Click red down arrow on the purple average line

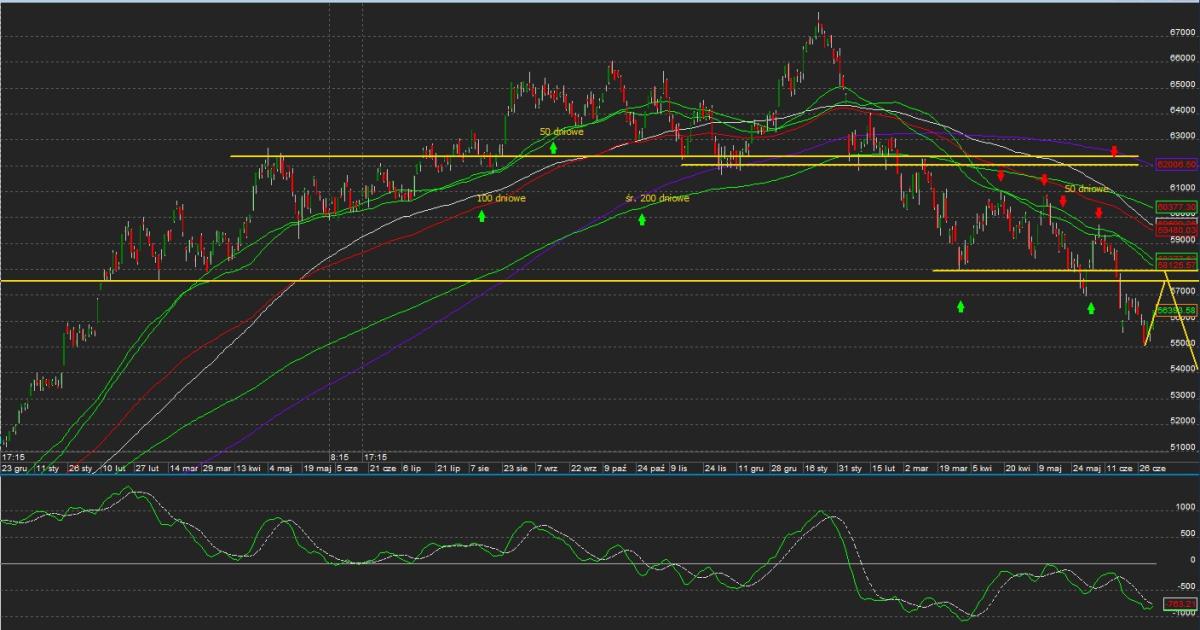1114,151
